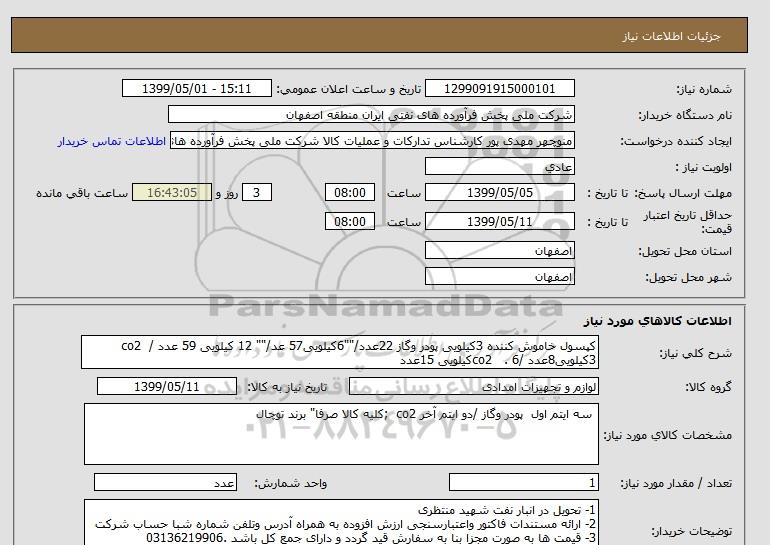Viewport: 770px width, 545px height.
Task: Select the header جزئیات اطلاعات نیاز
Action: 671,36
